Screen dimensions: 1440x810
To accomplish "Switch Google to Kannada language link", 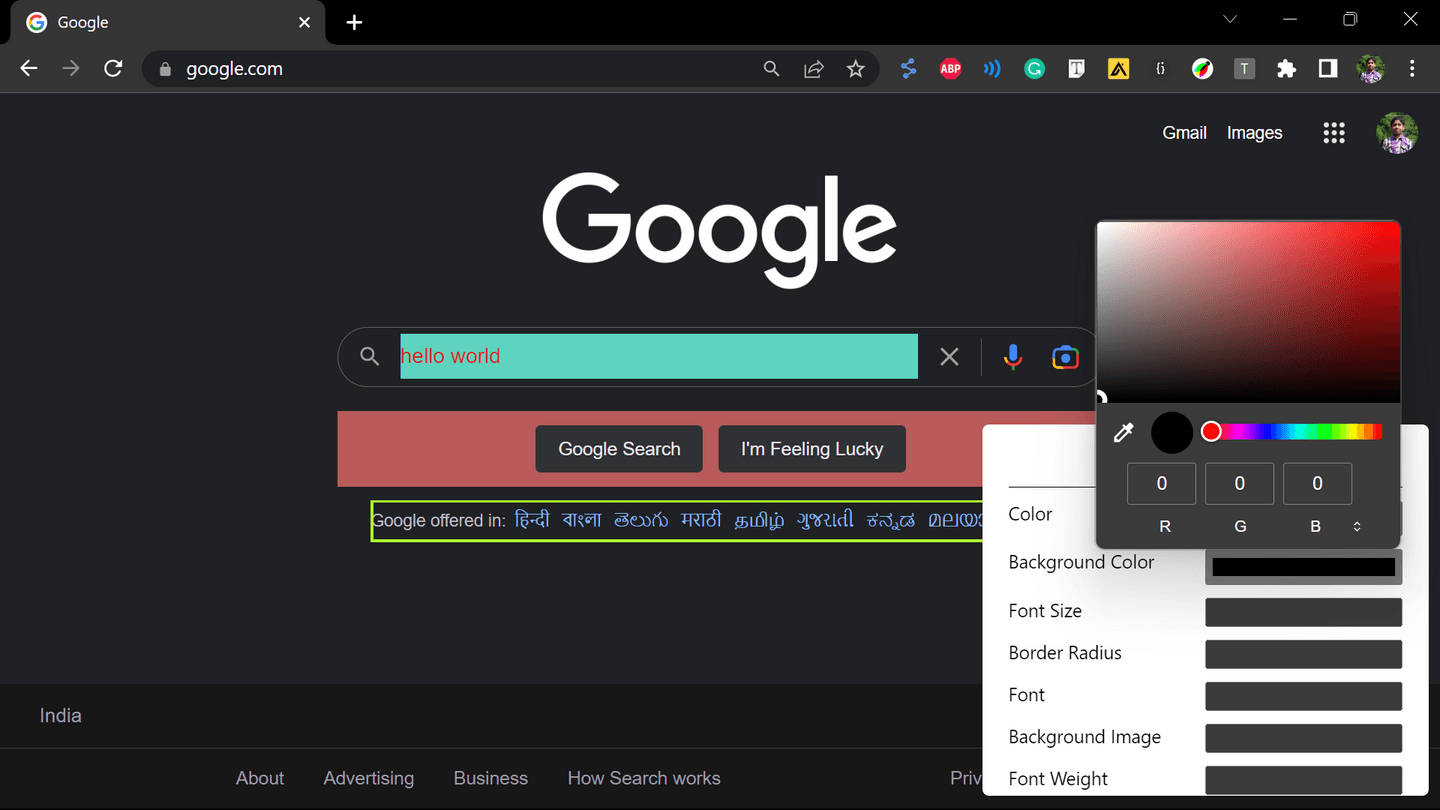I will click(x=890, y=520).
